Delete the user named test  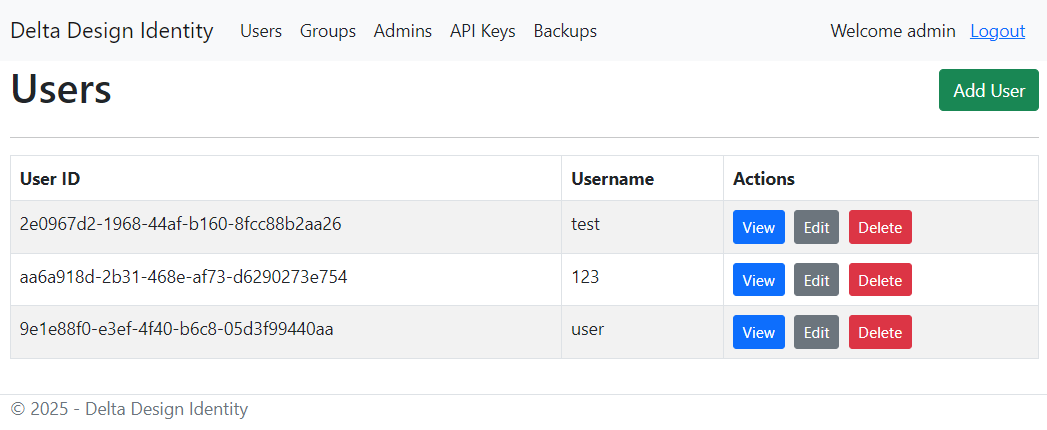[x=880, y=227]
